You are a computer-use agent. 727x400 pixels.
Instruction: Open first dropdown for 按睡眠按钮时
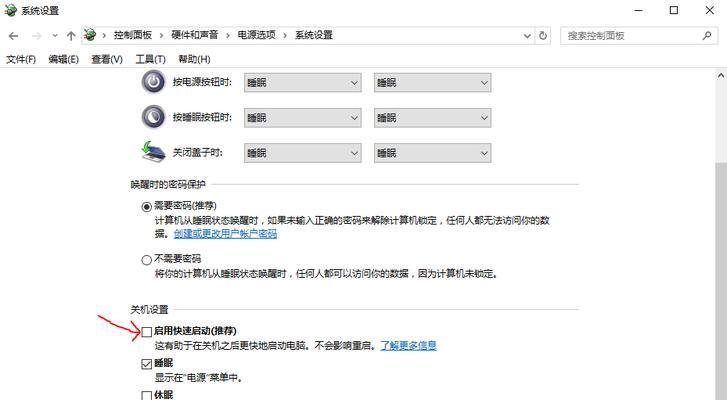(303, 118)
